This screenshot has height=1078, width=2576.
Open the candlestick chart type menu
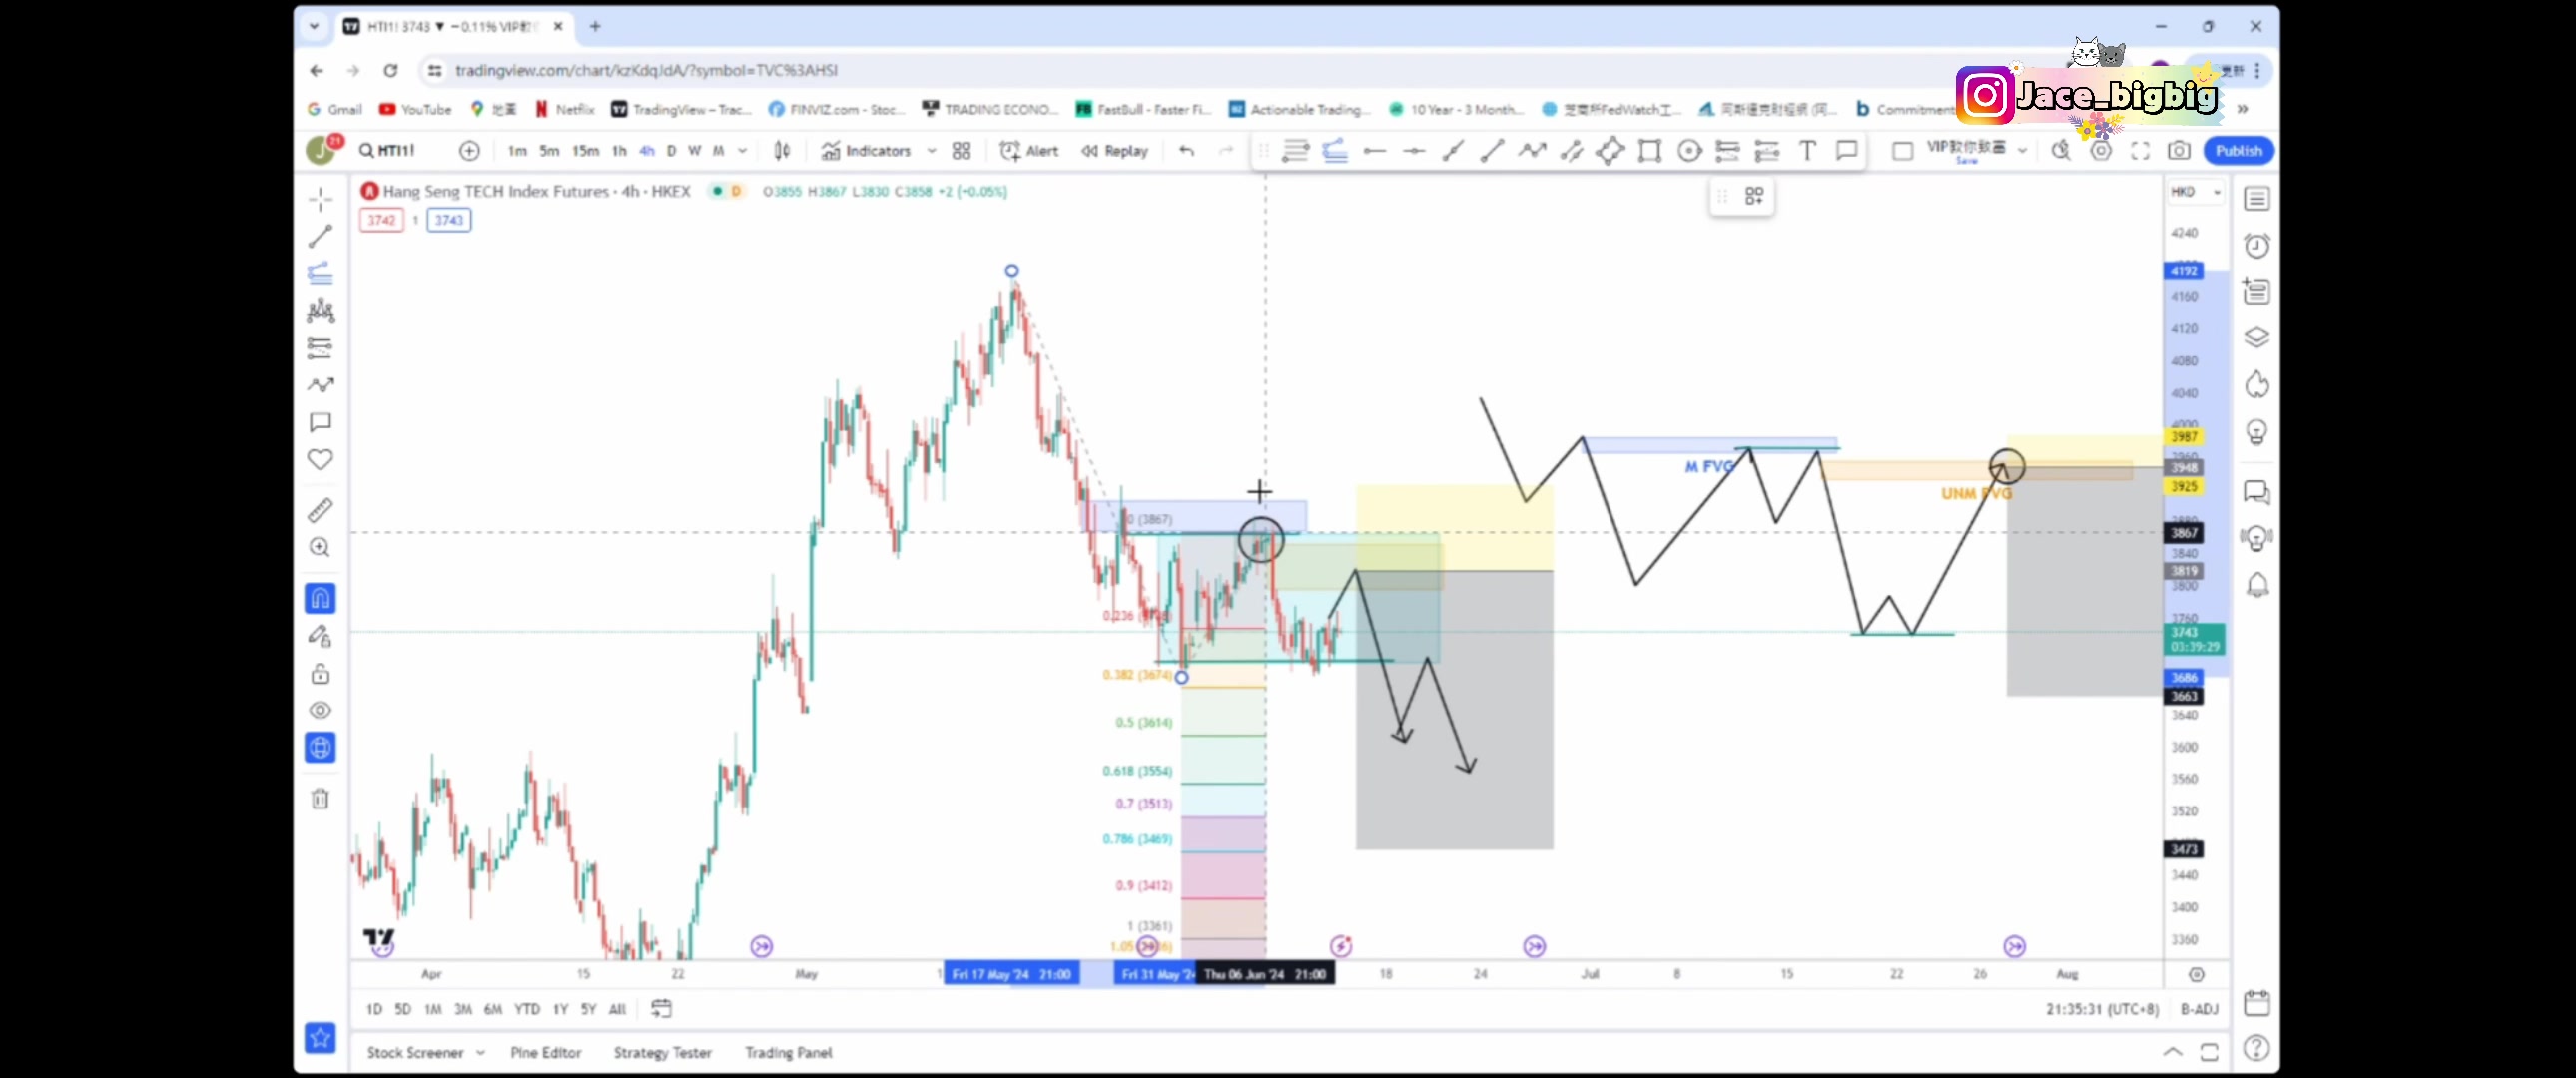tap(782, 150)
